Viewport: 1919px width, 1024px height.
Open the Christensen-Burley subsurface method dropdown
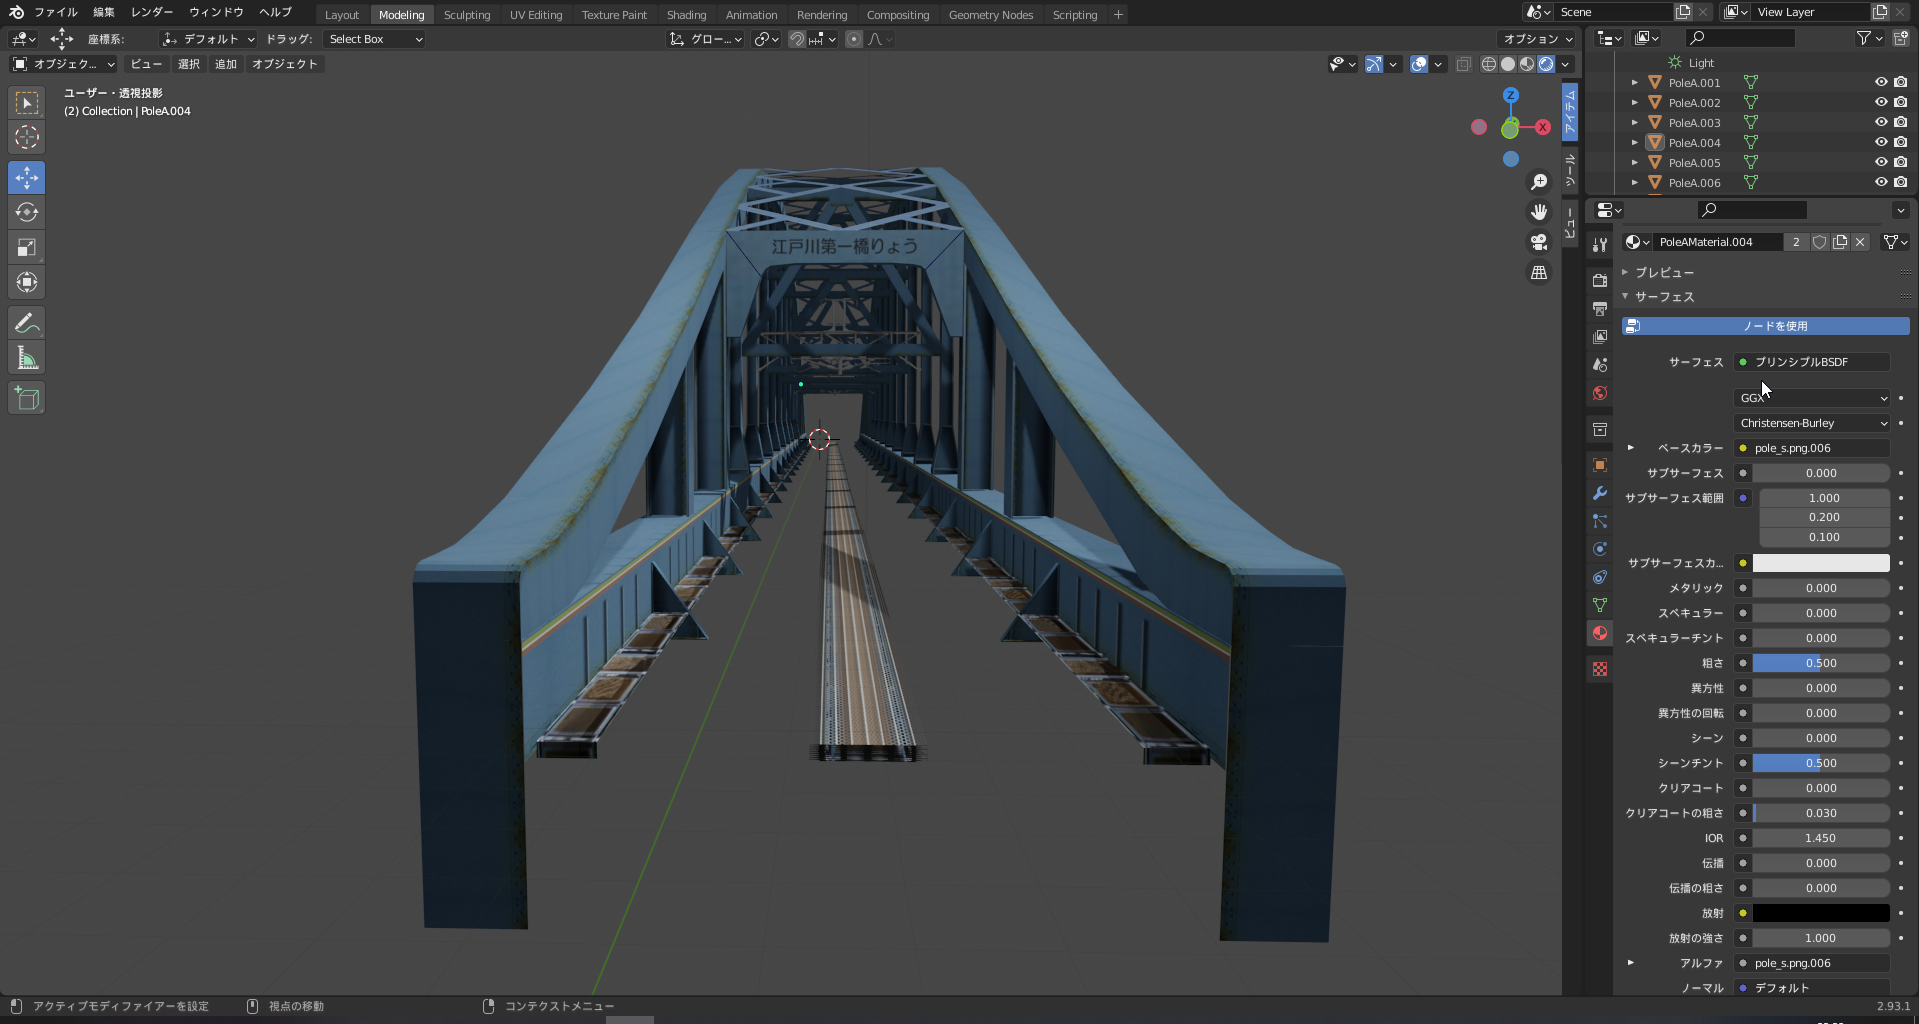[x=1811, y=423]
